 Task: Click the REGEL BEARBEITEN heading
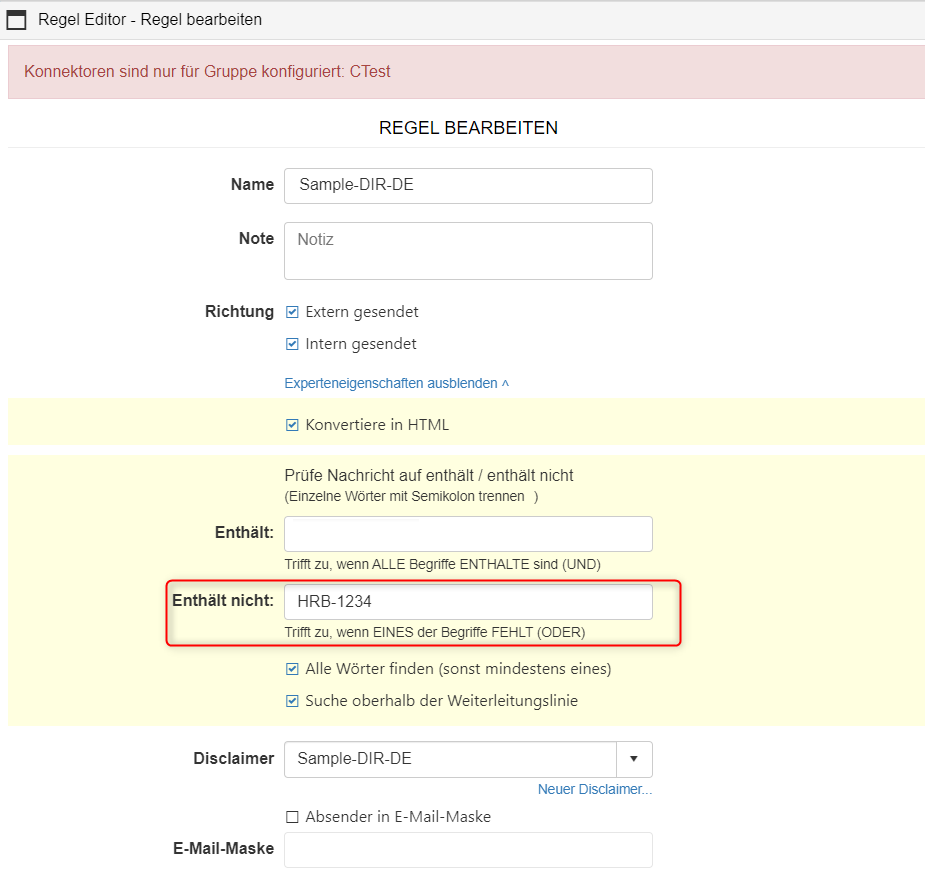coord(468,128)
